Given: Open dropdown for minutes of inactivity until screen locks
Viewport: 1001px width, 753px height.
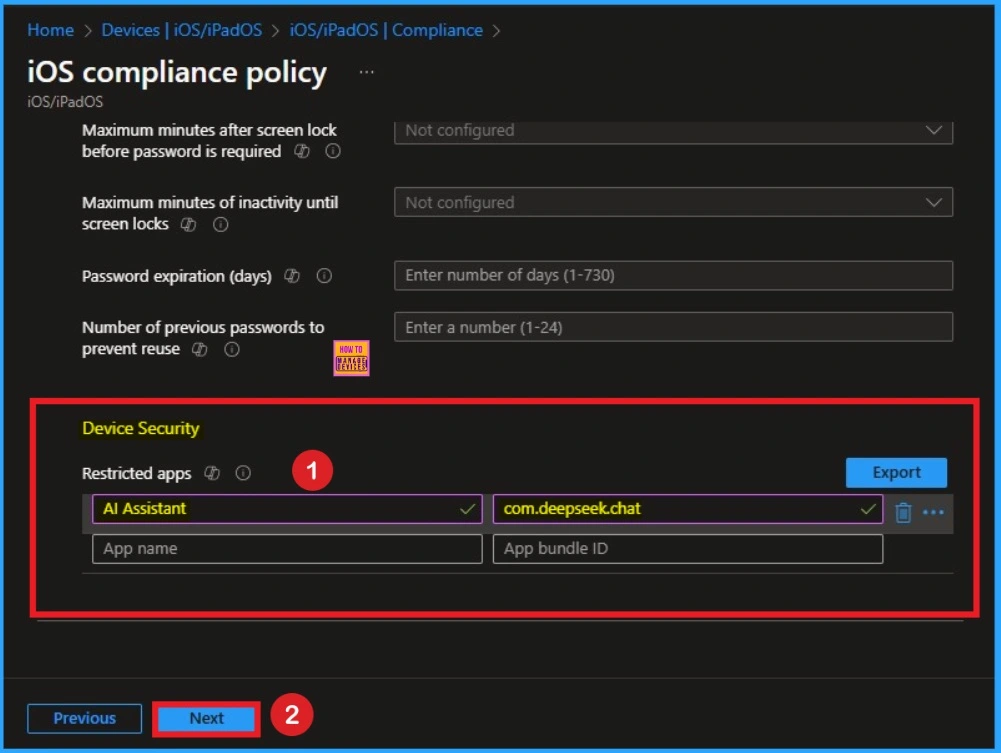Looking at the screenshot, I should click(x=674, y=202).
